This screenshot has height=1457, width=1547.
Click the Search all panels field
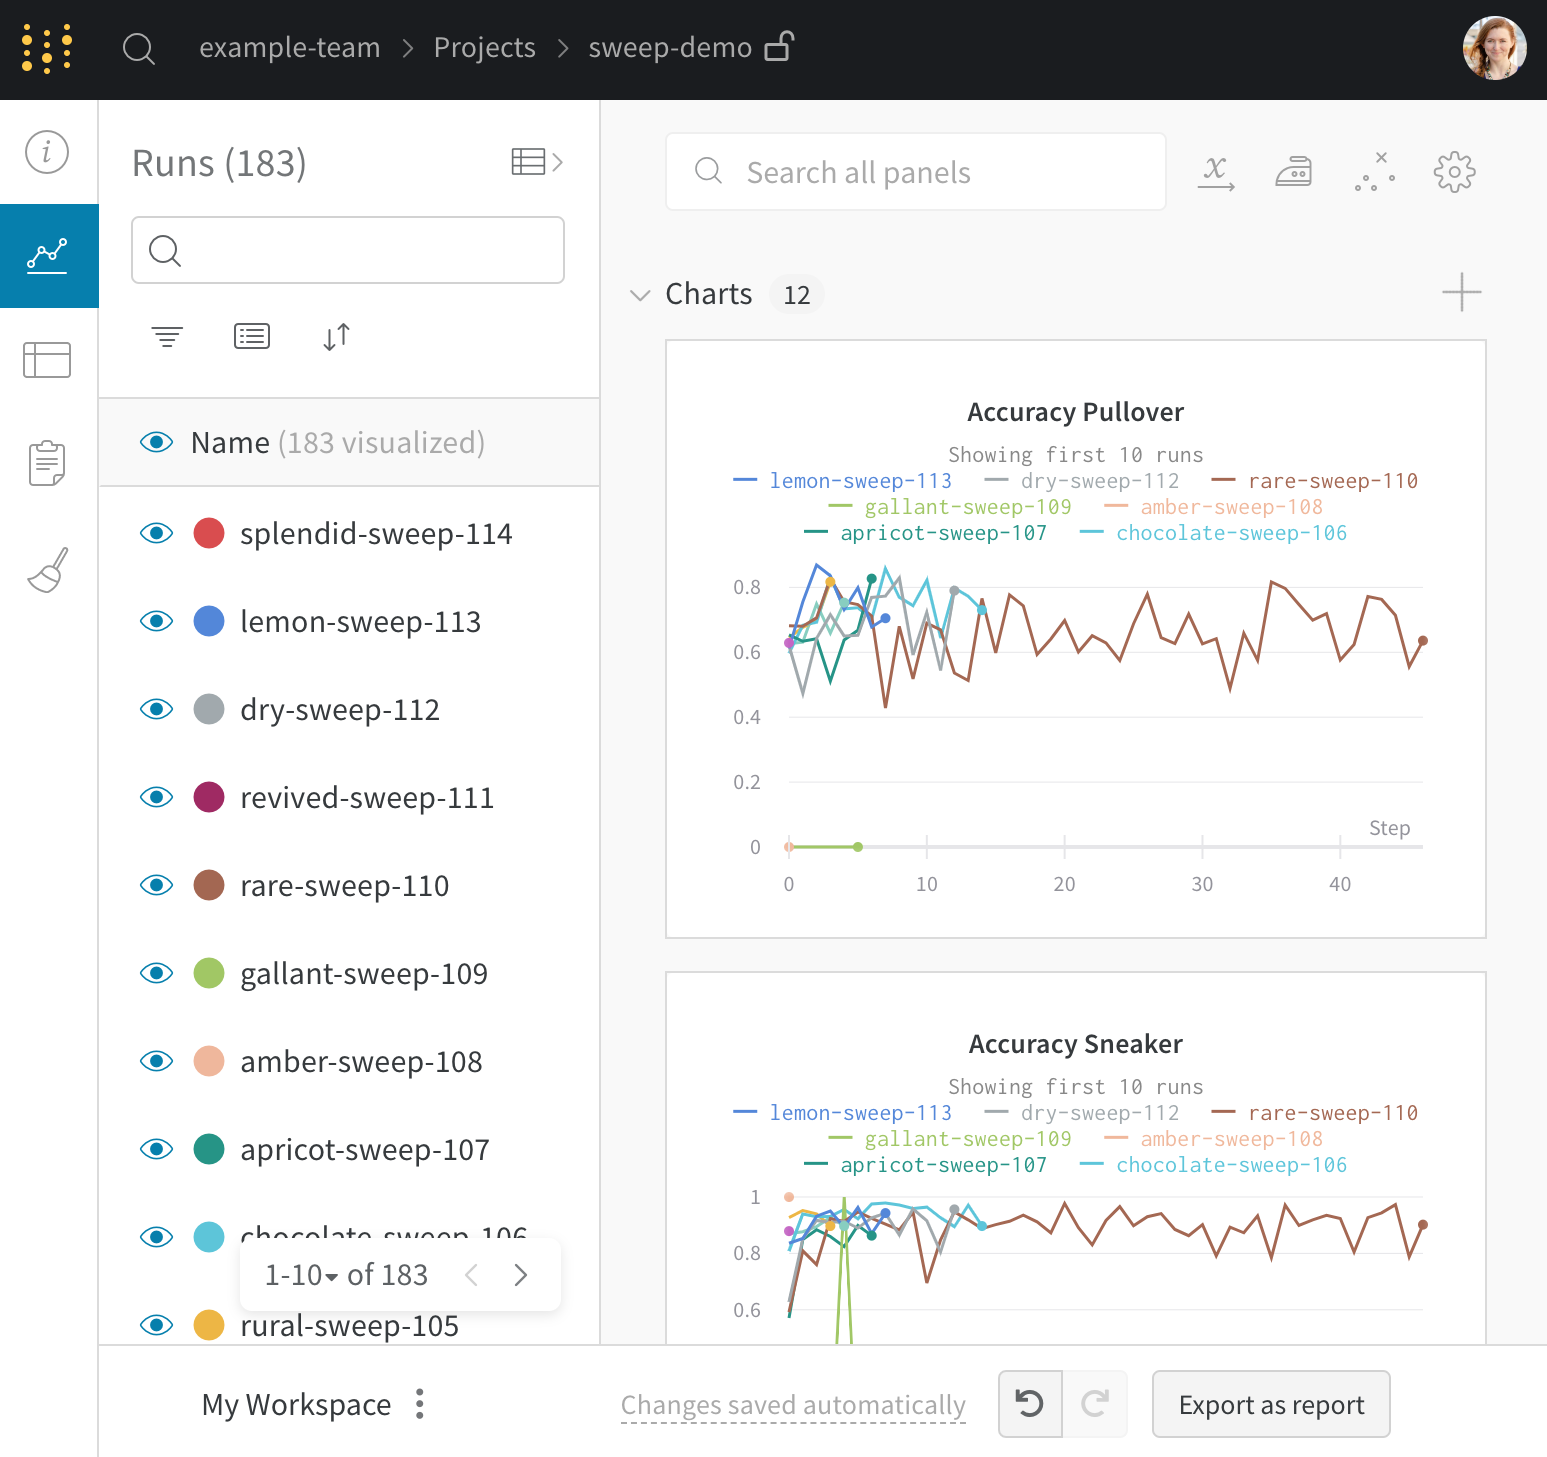[915, 171]
